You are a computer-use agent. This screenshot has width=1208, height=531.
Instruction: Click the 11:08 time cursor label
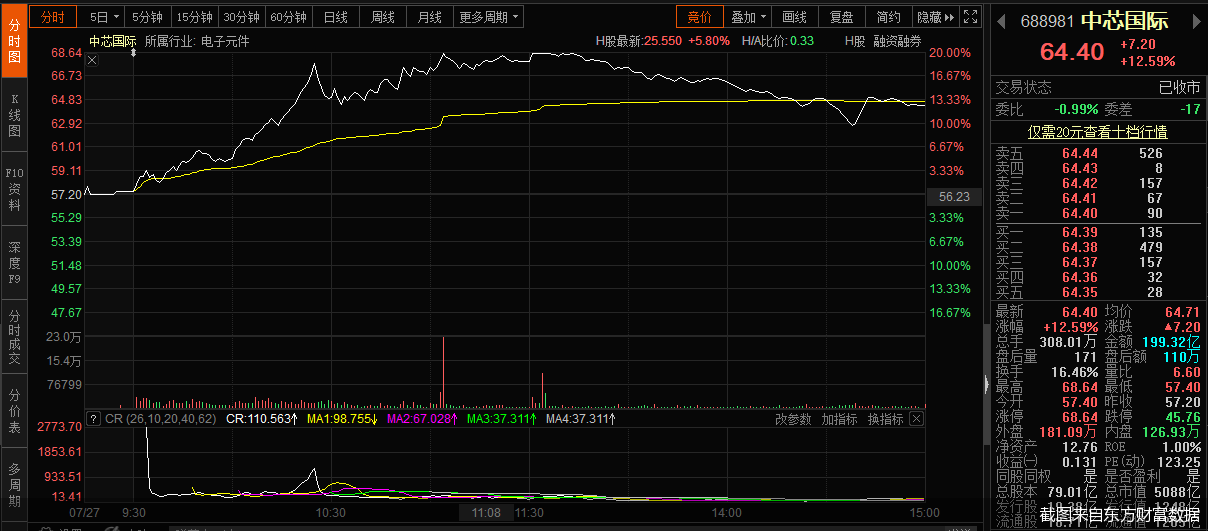point(486,512)
